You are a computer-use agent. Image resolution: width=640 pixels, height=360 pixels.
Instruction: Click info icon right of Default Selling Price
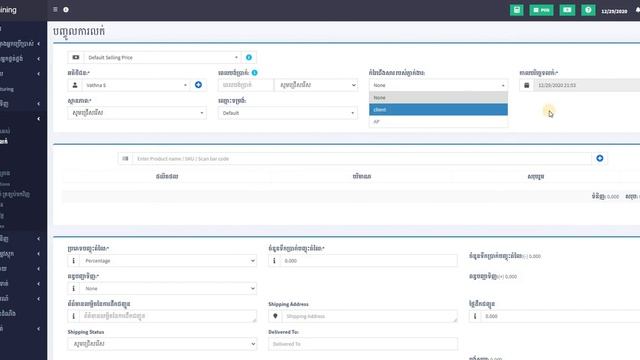[249, 58]
